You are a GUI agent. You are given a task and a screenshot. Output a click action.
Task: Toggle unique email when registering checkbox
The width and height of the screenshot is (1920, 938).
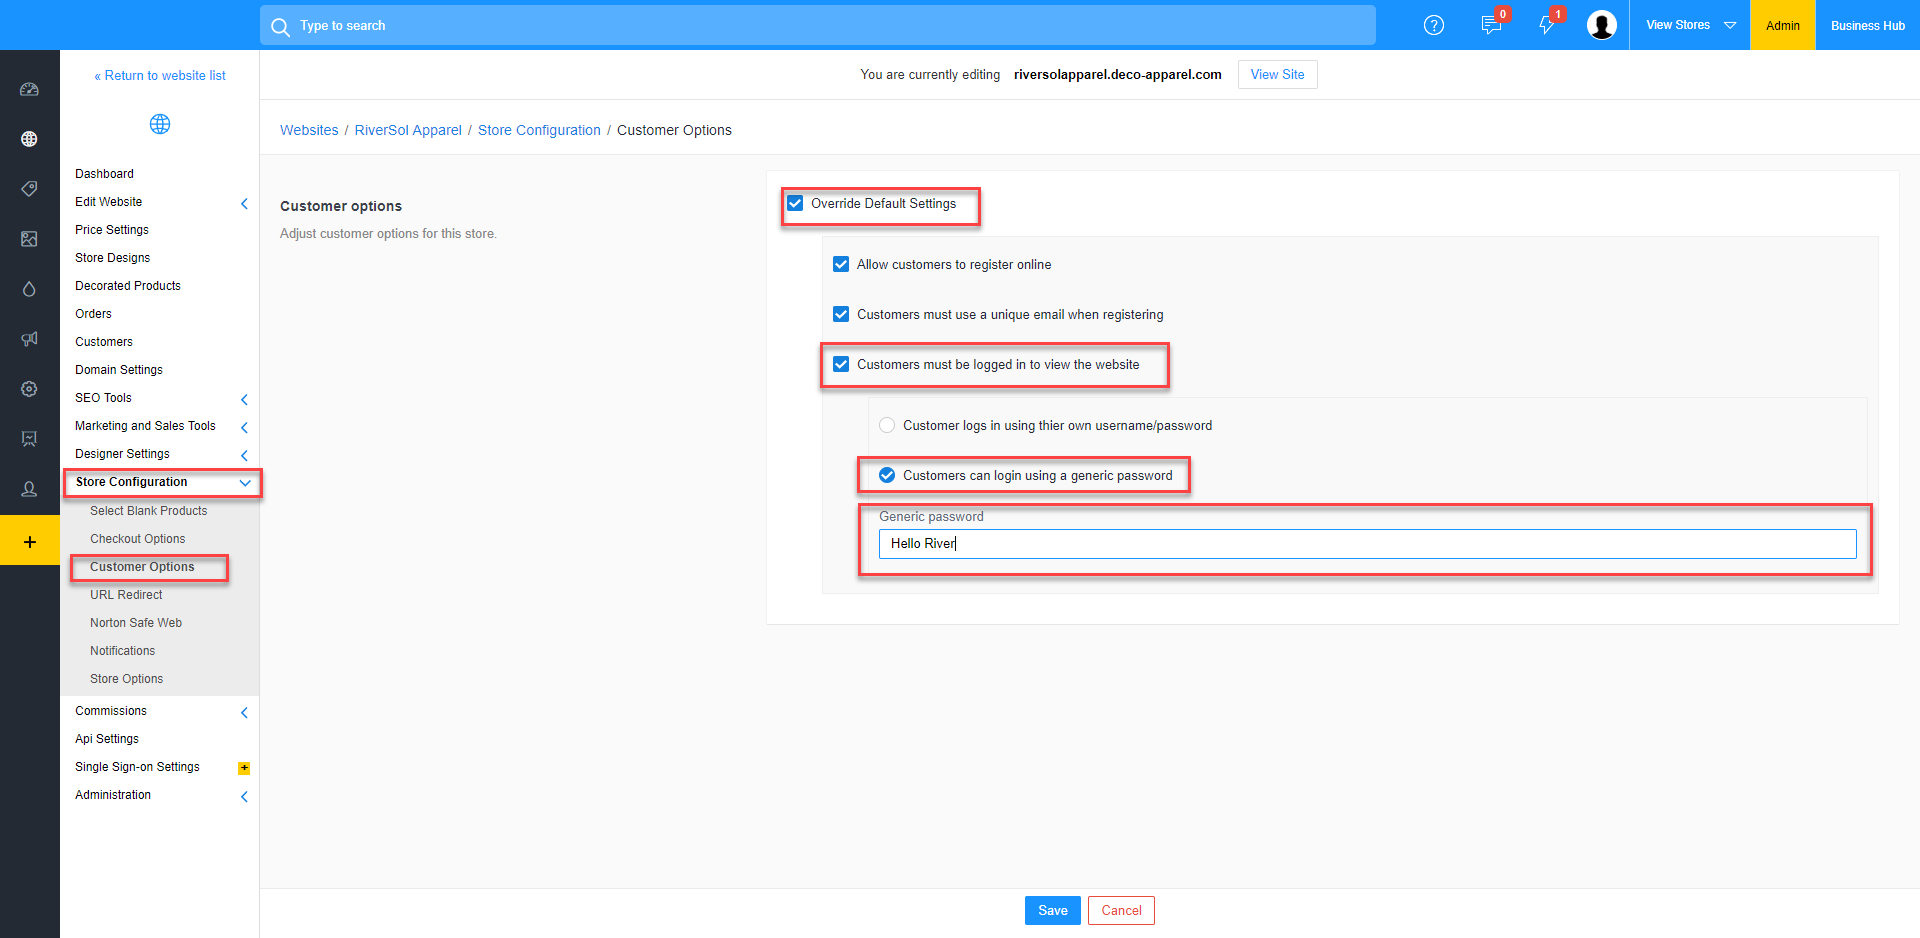tap(841, 314)
